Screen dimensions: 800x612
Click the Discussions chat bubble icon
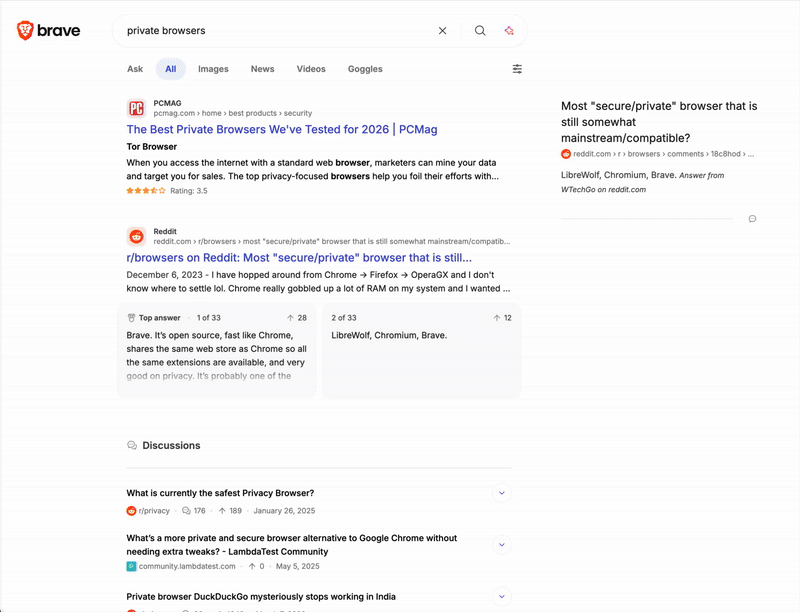tap(132, 445)
